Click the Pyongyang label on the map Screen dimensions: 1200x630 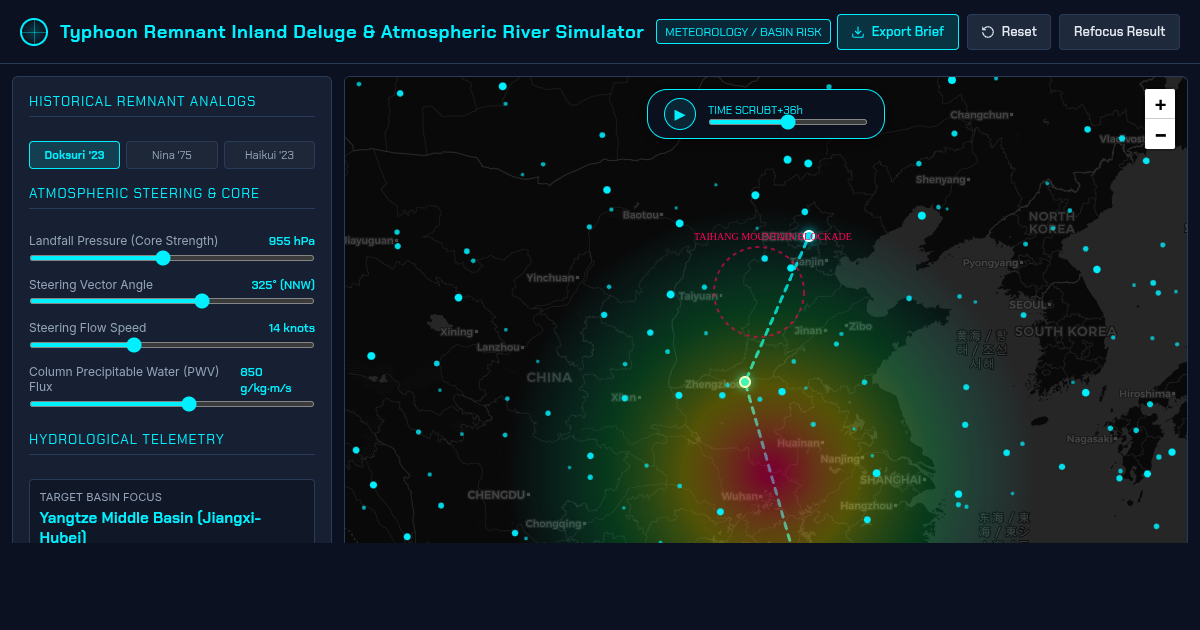coord(990,263)
